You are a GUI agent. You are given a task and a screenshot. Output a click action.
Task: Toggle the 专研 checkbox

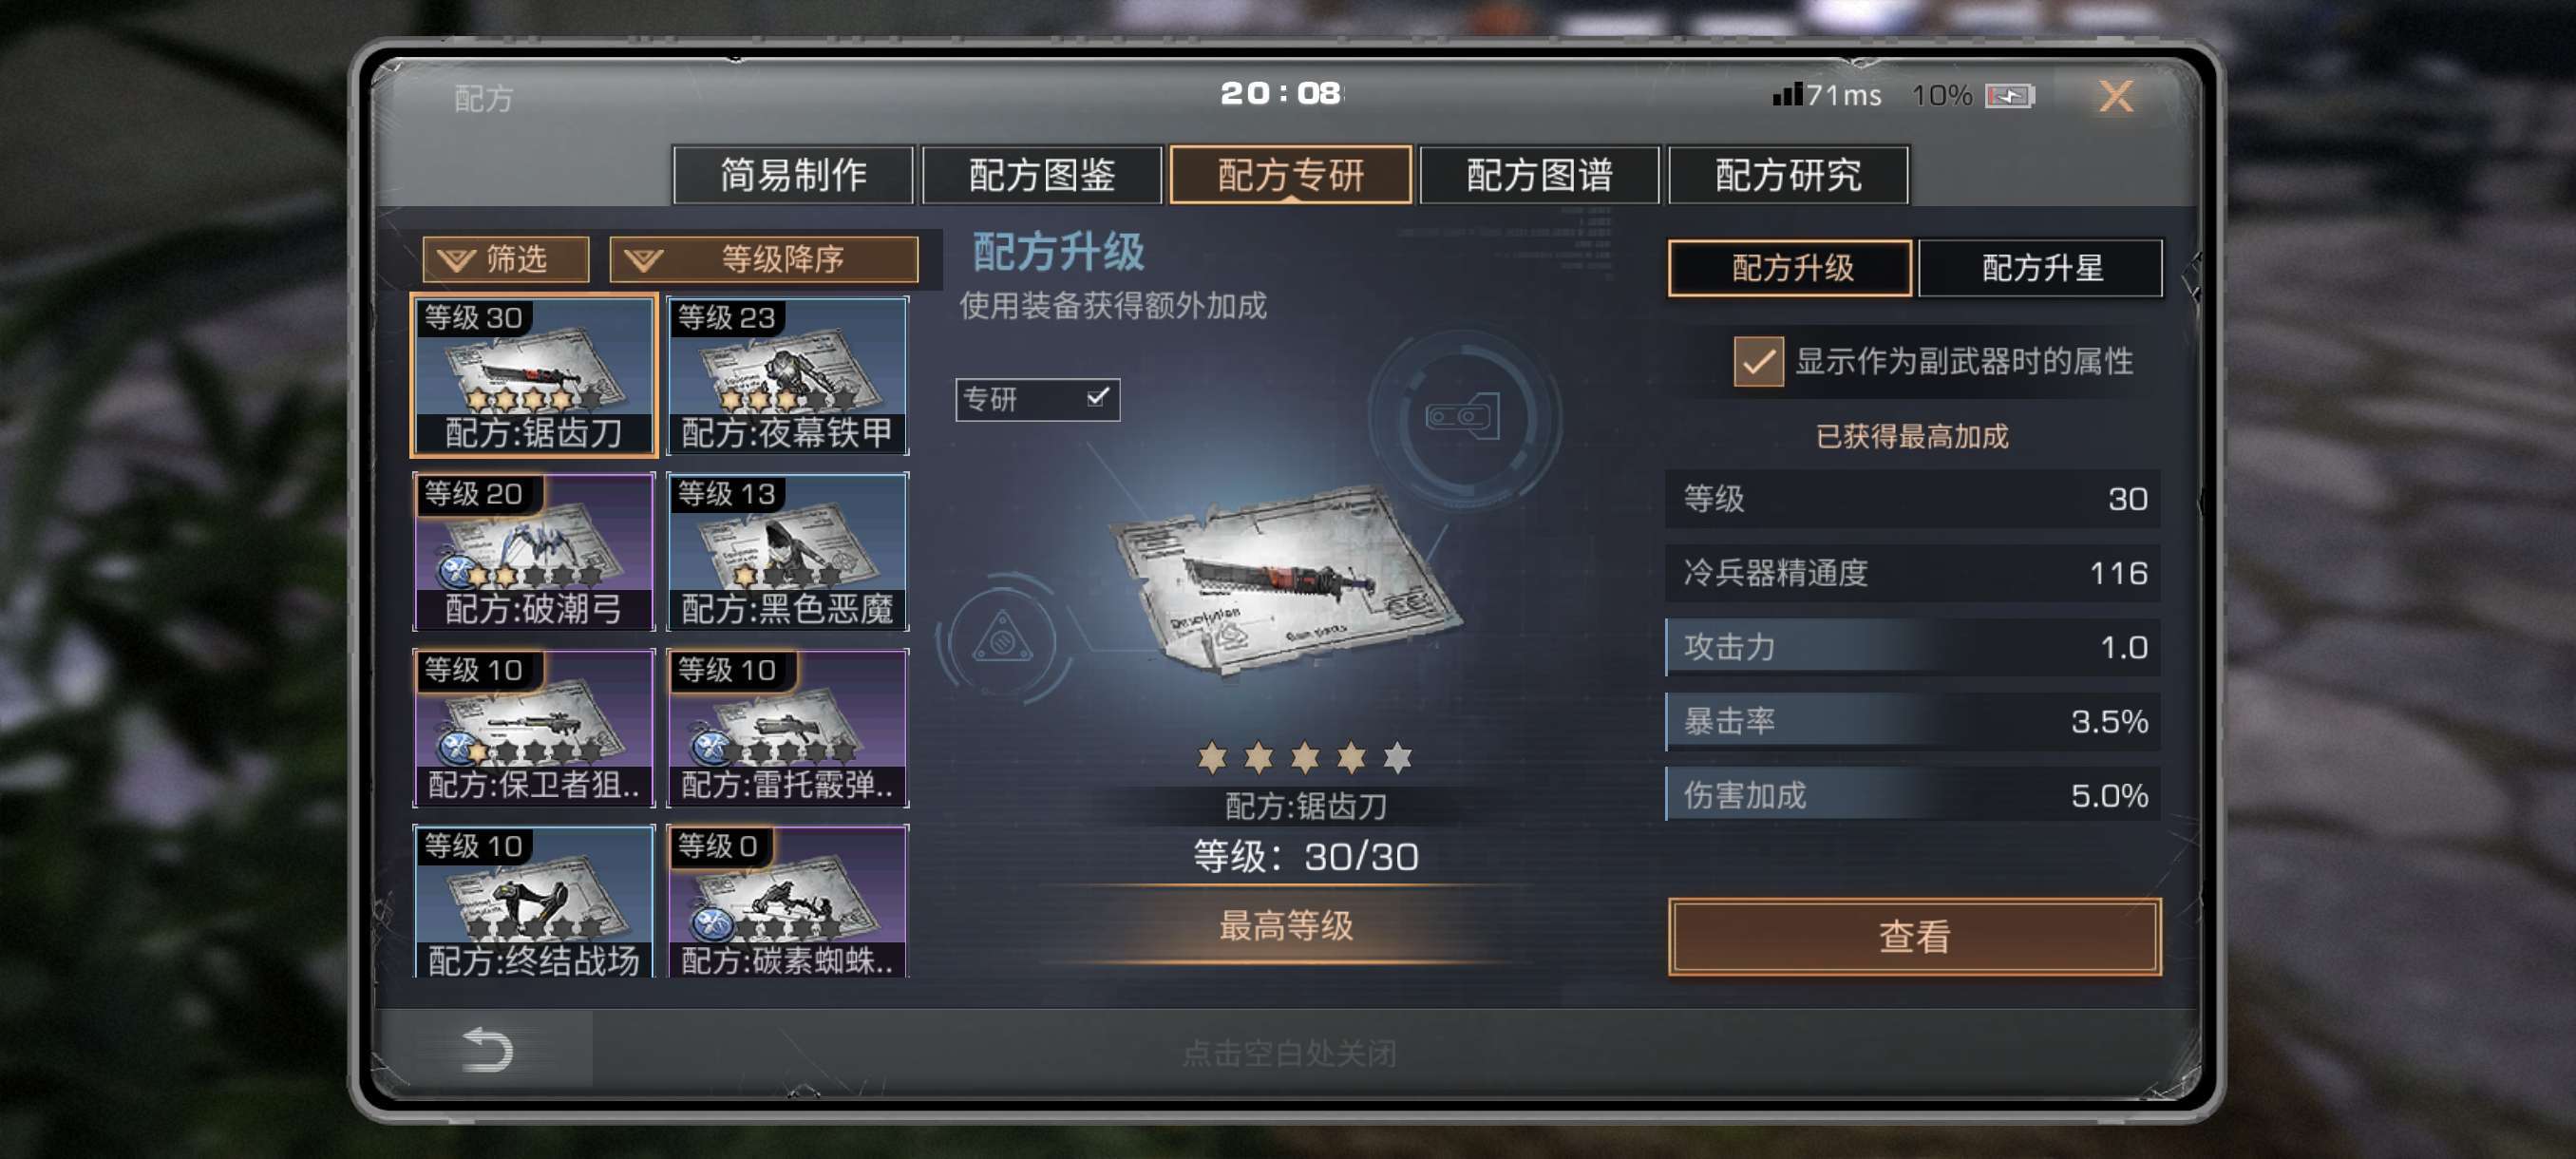click(x=1098, y=398)
